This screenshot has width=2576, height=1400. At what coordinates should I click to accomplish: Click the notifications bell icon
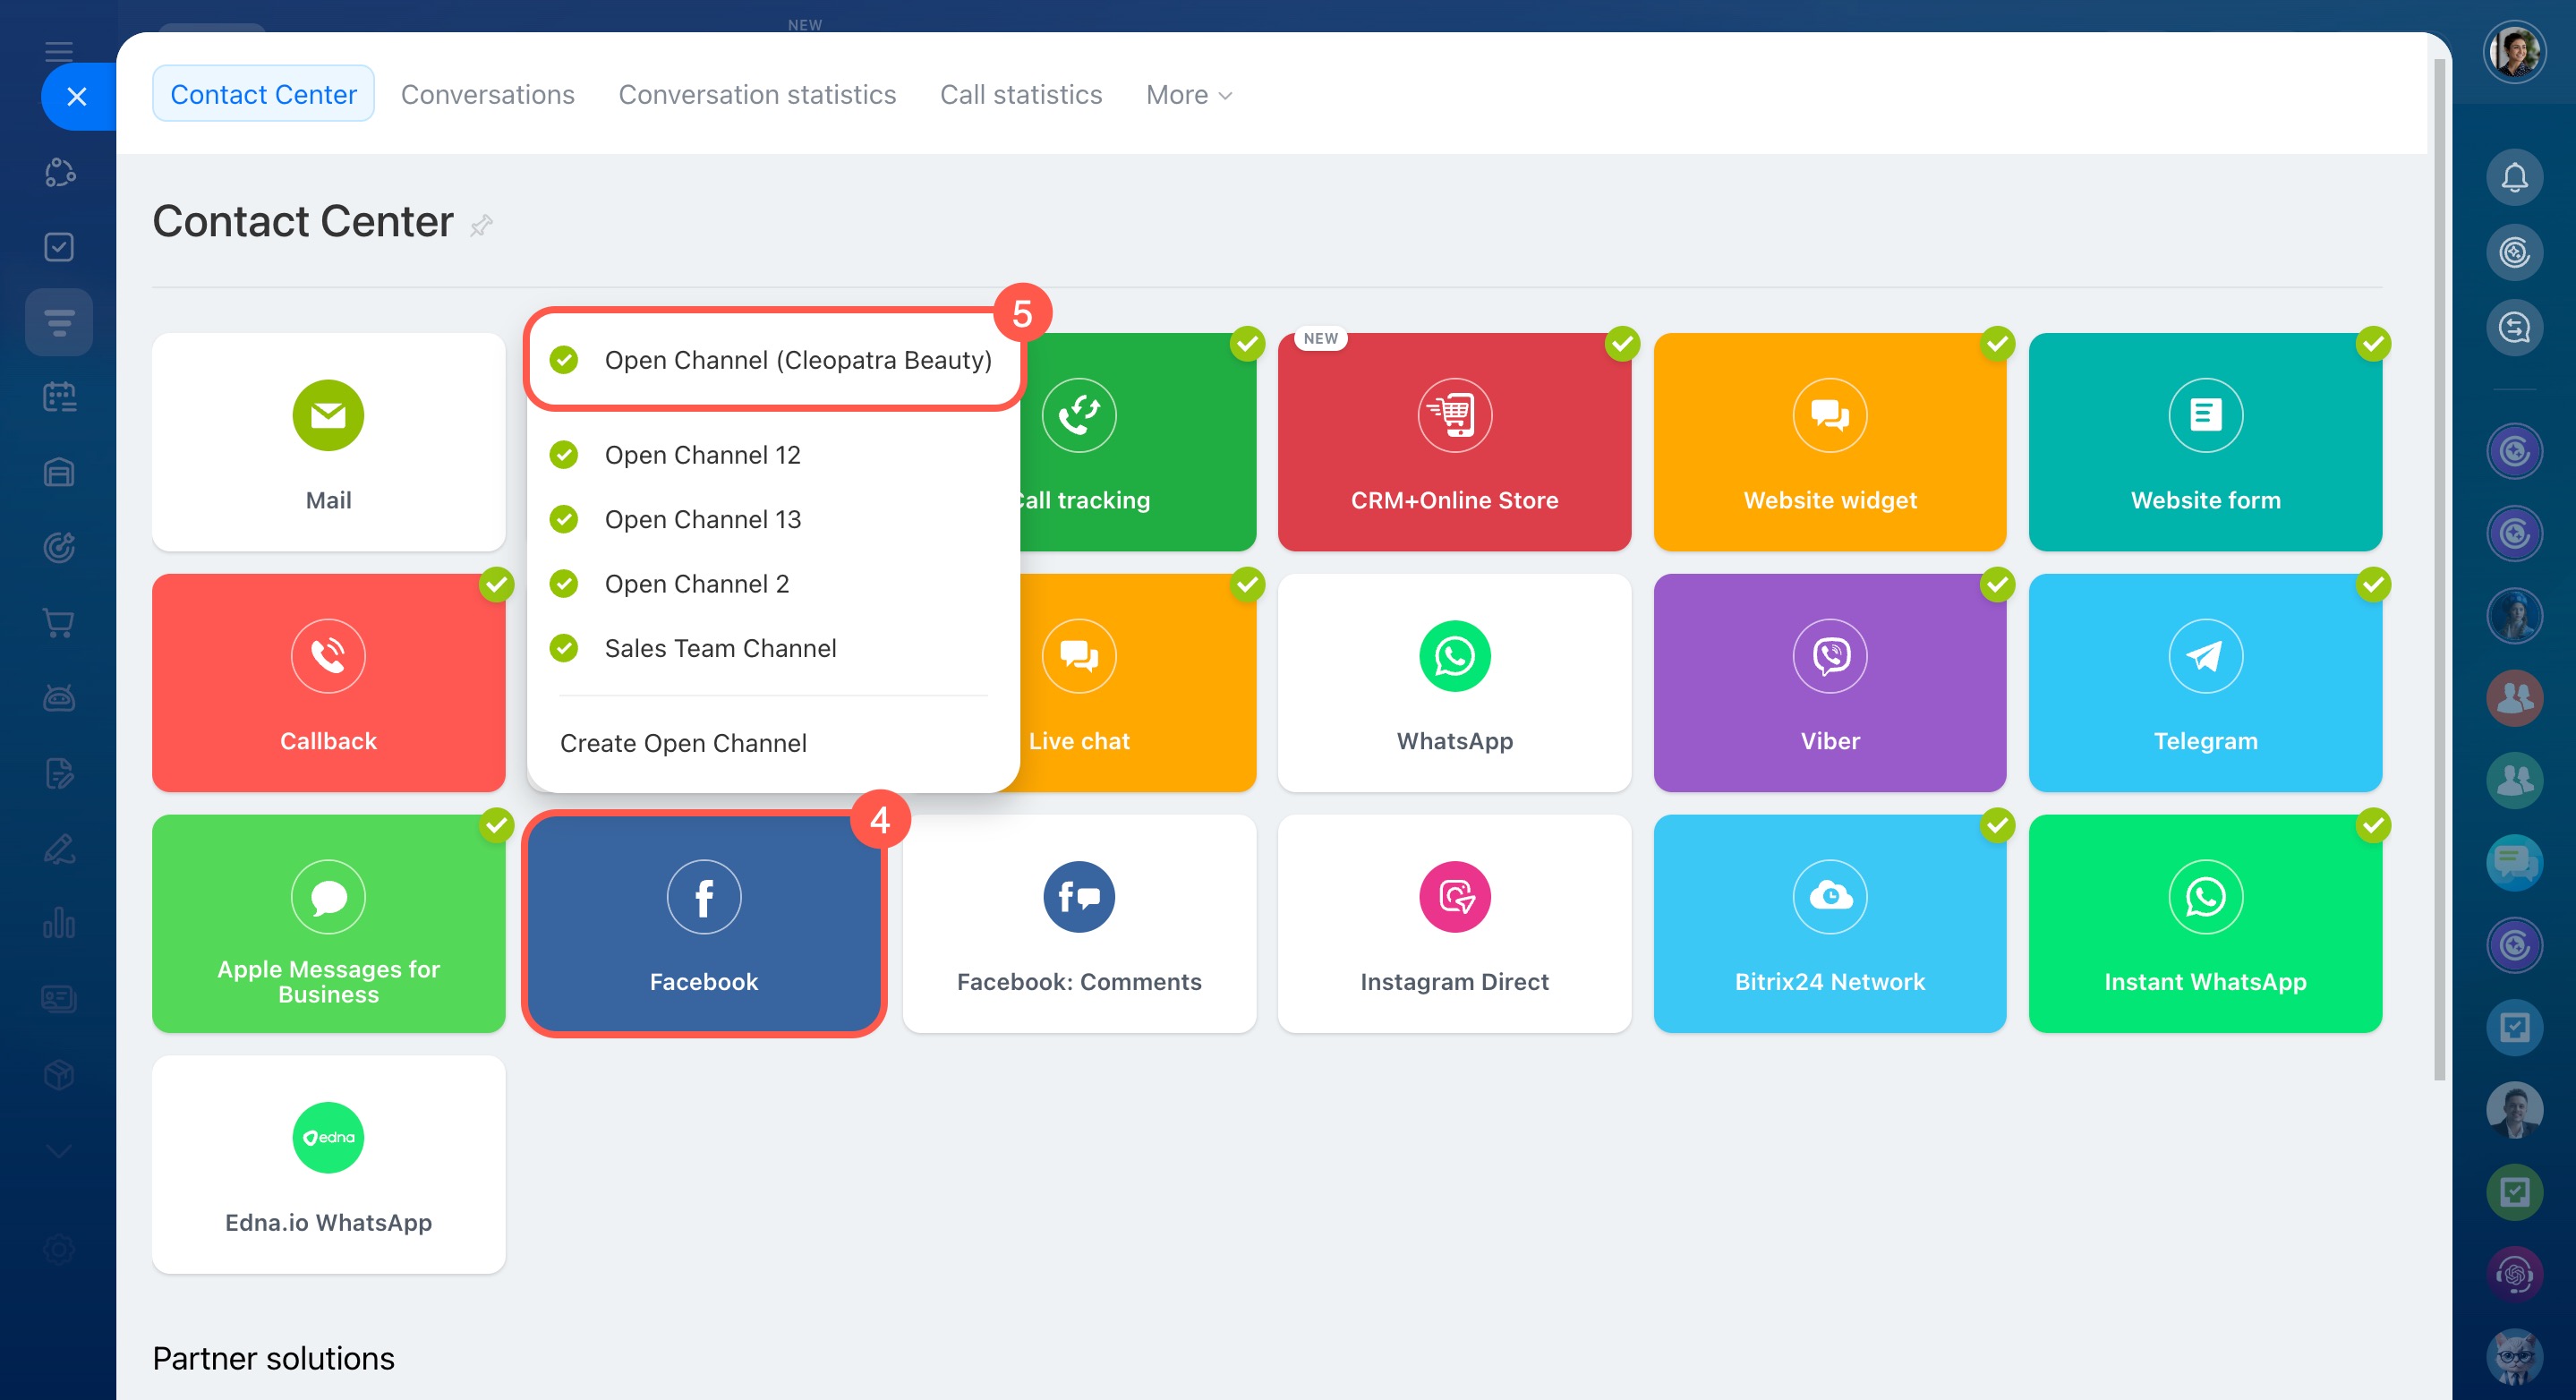click(x=2513, y=178)
